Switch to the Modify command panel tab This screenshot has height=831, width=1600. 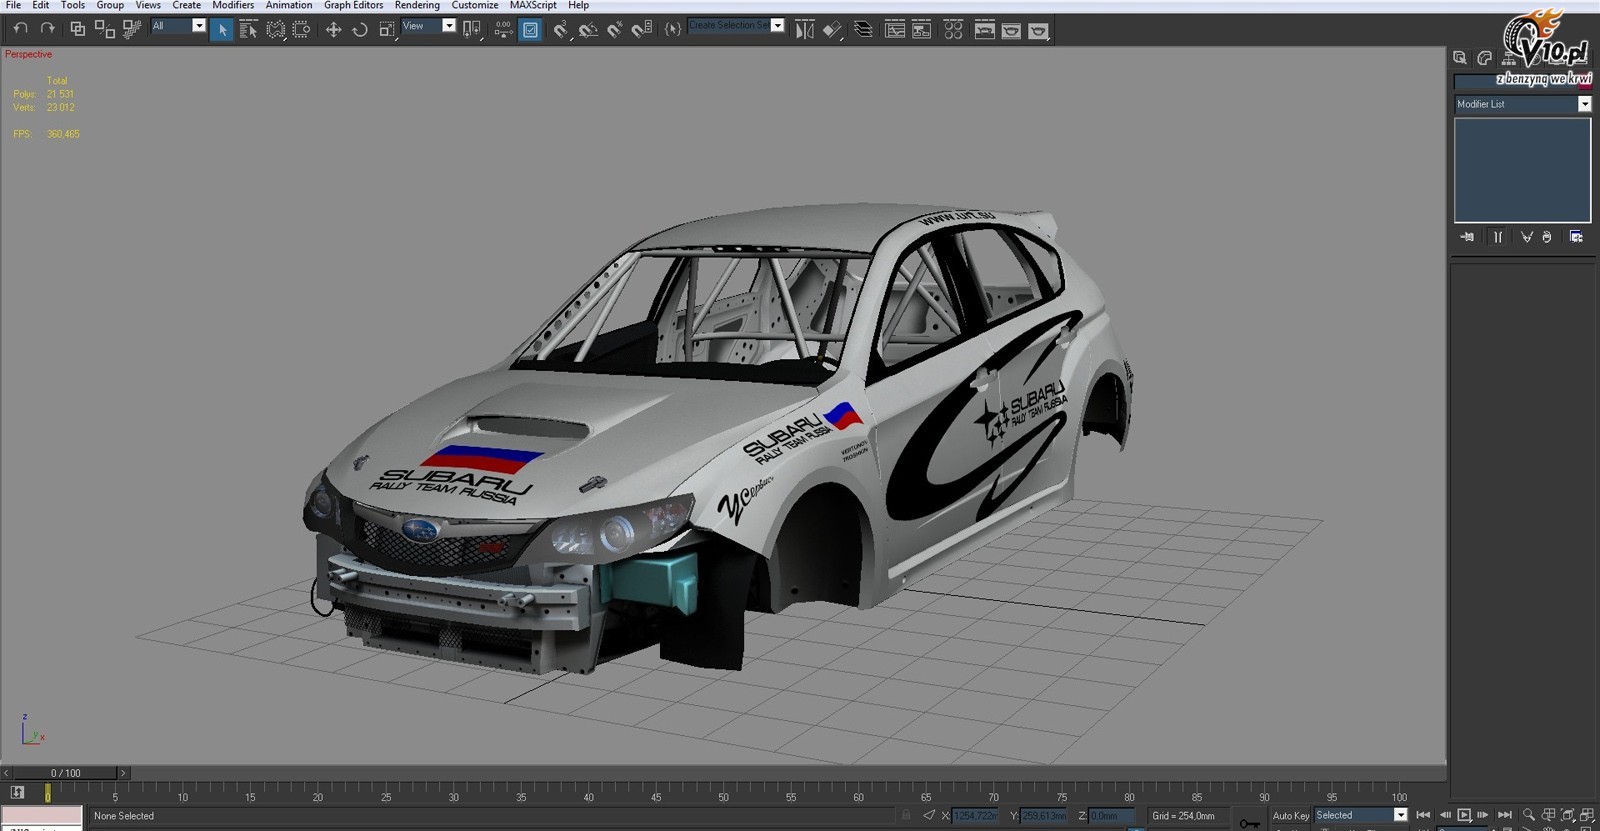(x=1485, y=58)
